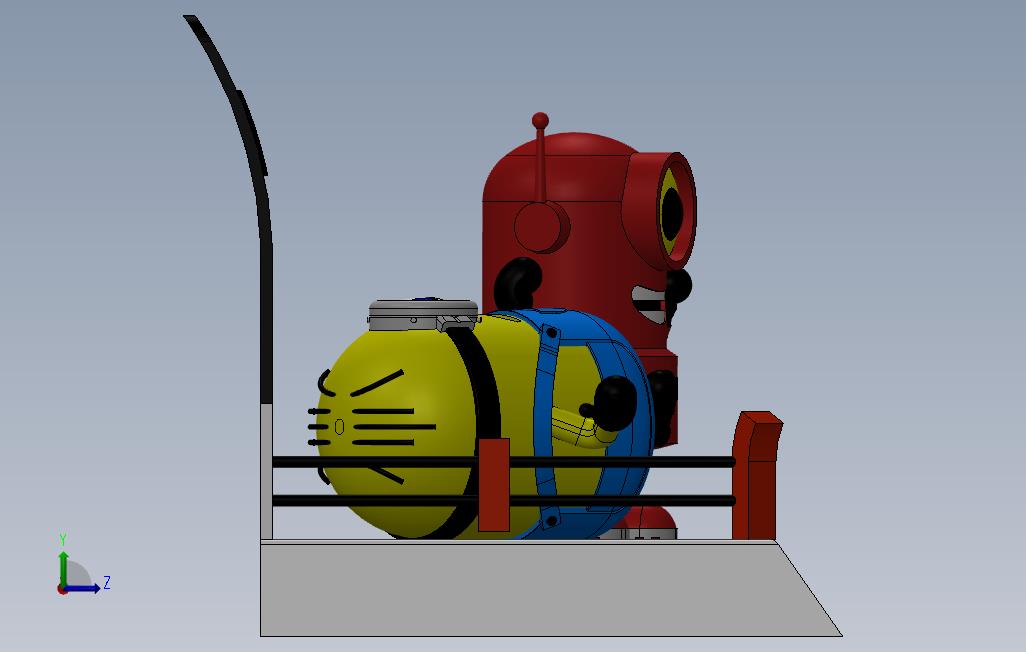Click the Z label on the axis triad
1026x652 pixels.
pyautogui.click(x=107, y=582)
